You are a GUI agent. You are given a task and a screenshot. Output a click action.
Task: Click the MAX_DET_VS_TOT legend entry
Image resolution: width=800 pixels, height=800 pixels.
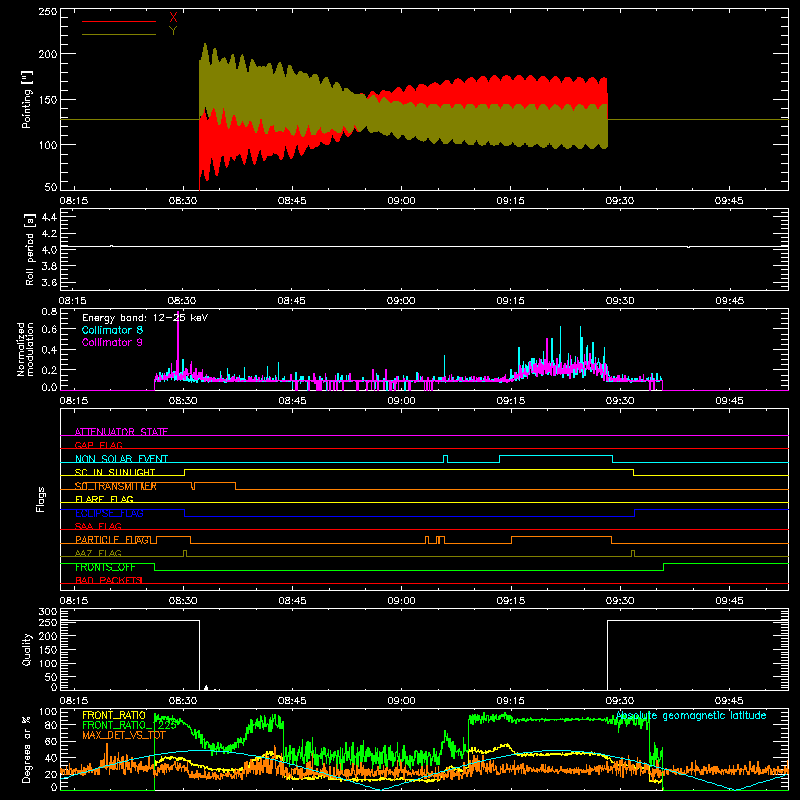(124, 735)
